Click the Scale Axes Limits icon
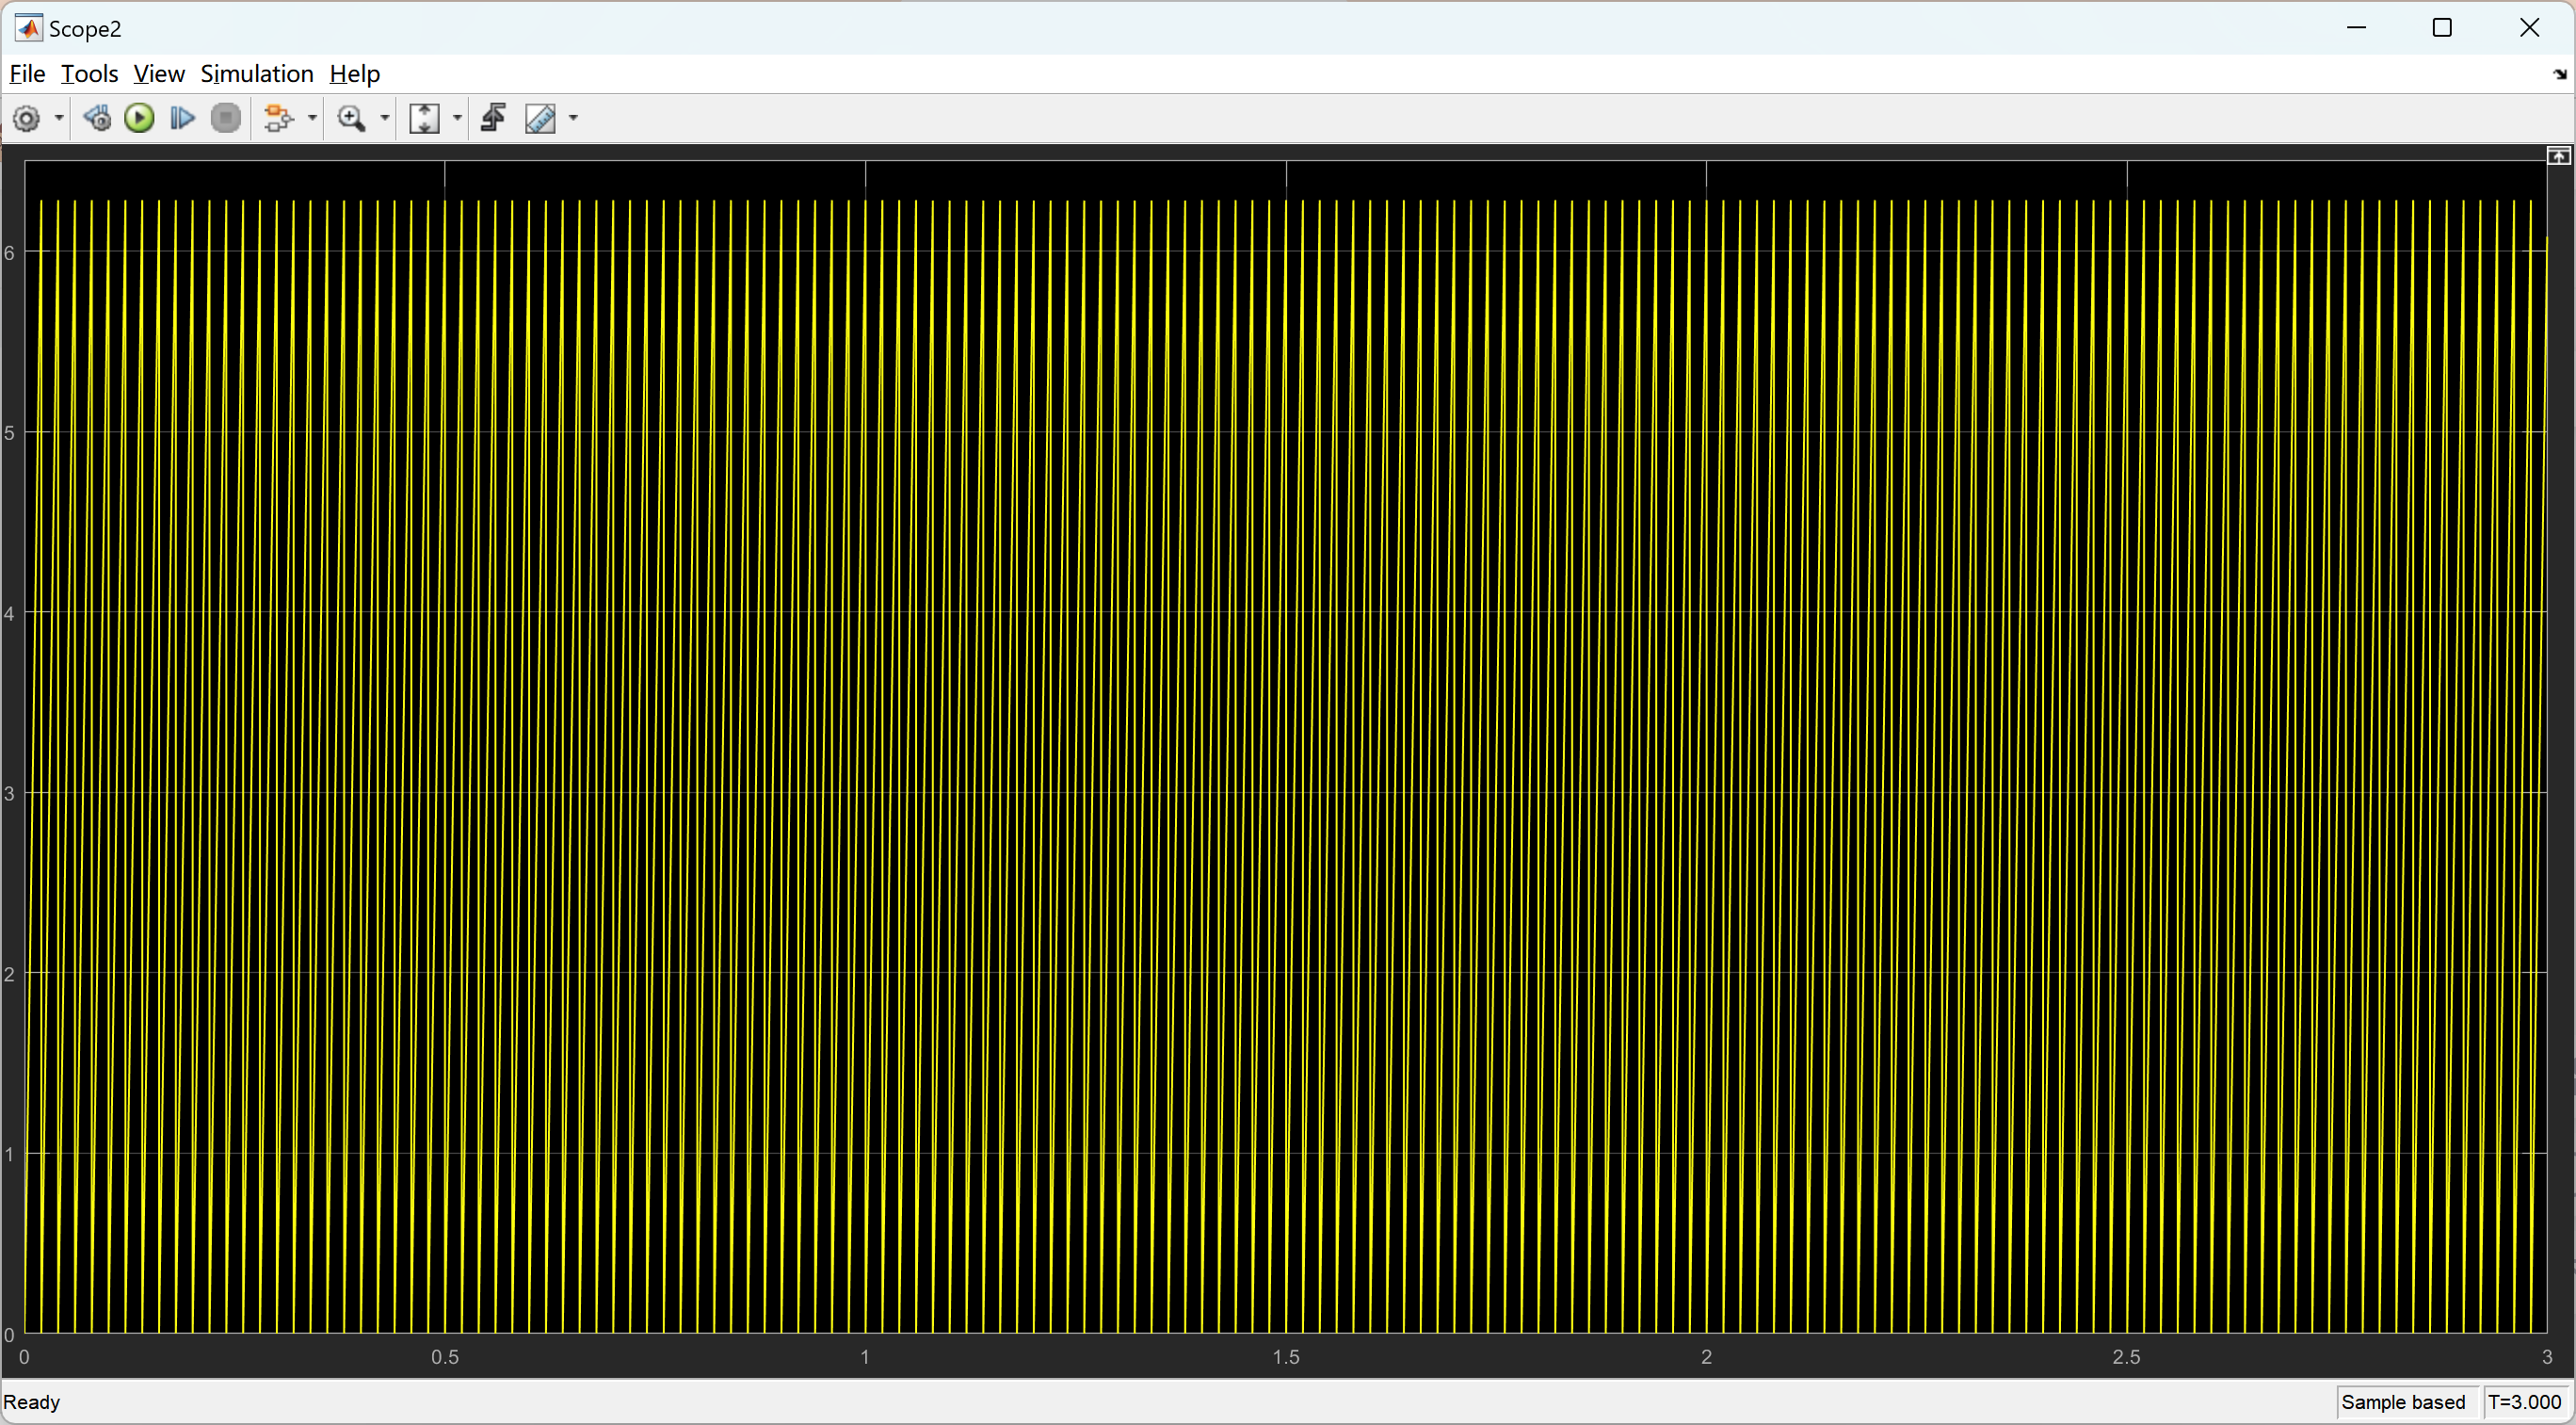 (x=424, y=118)
